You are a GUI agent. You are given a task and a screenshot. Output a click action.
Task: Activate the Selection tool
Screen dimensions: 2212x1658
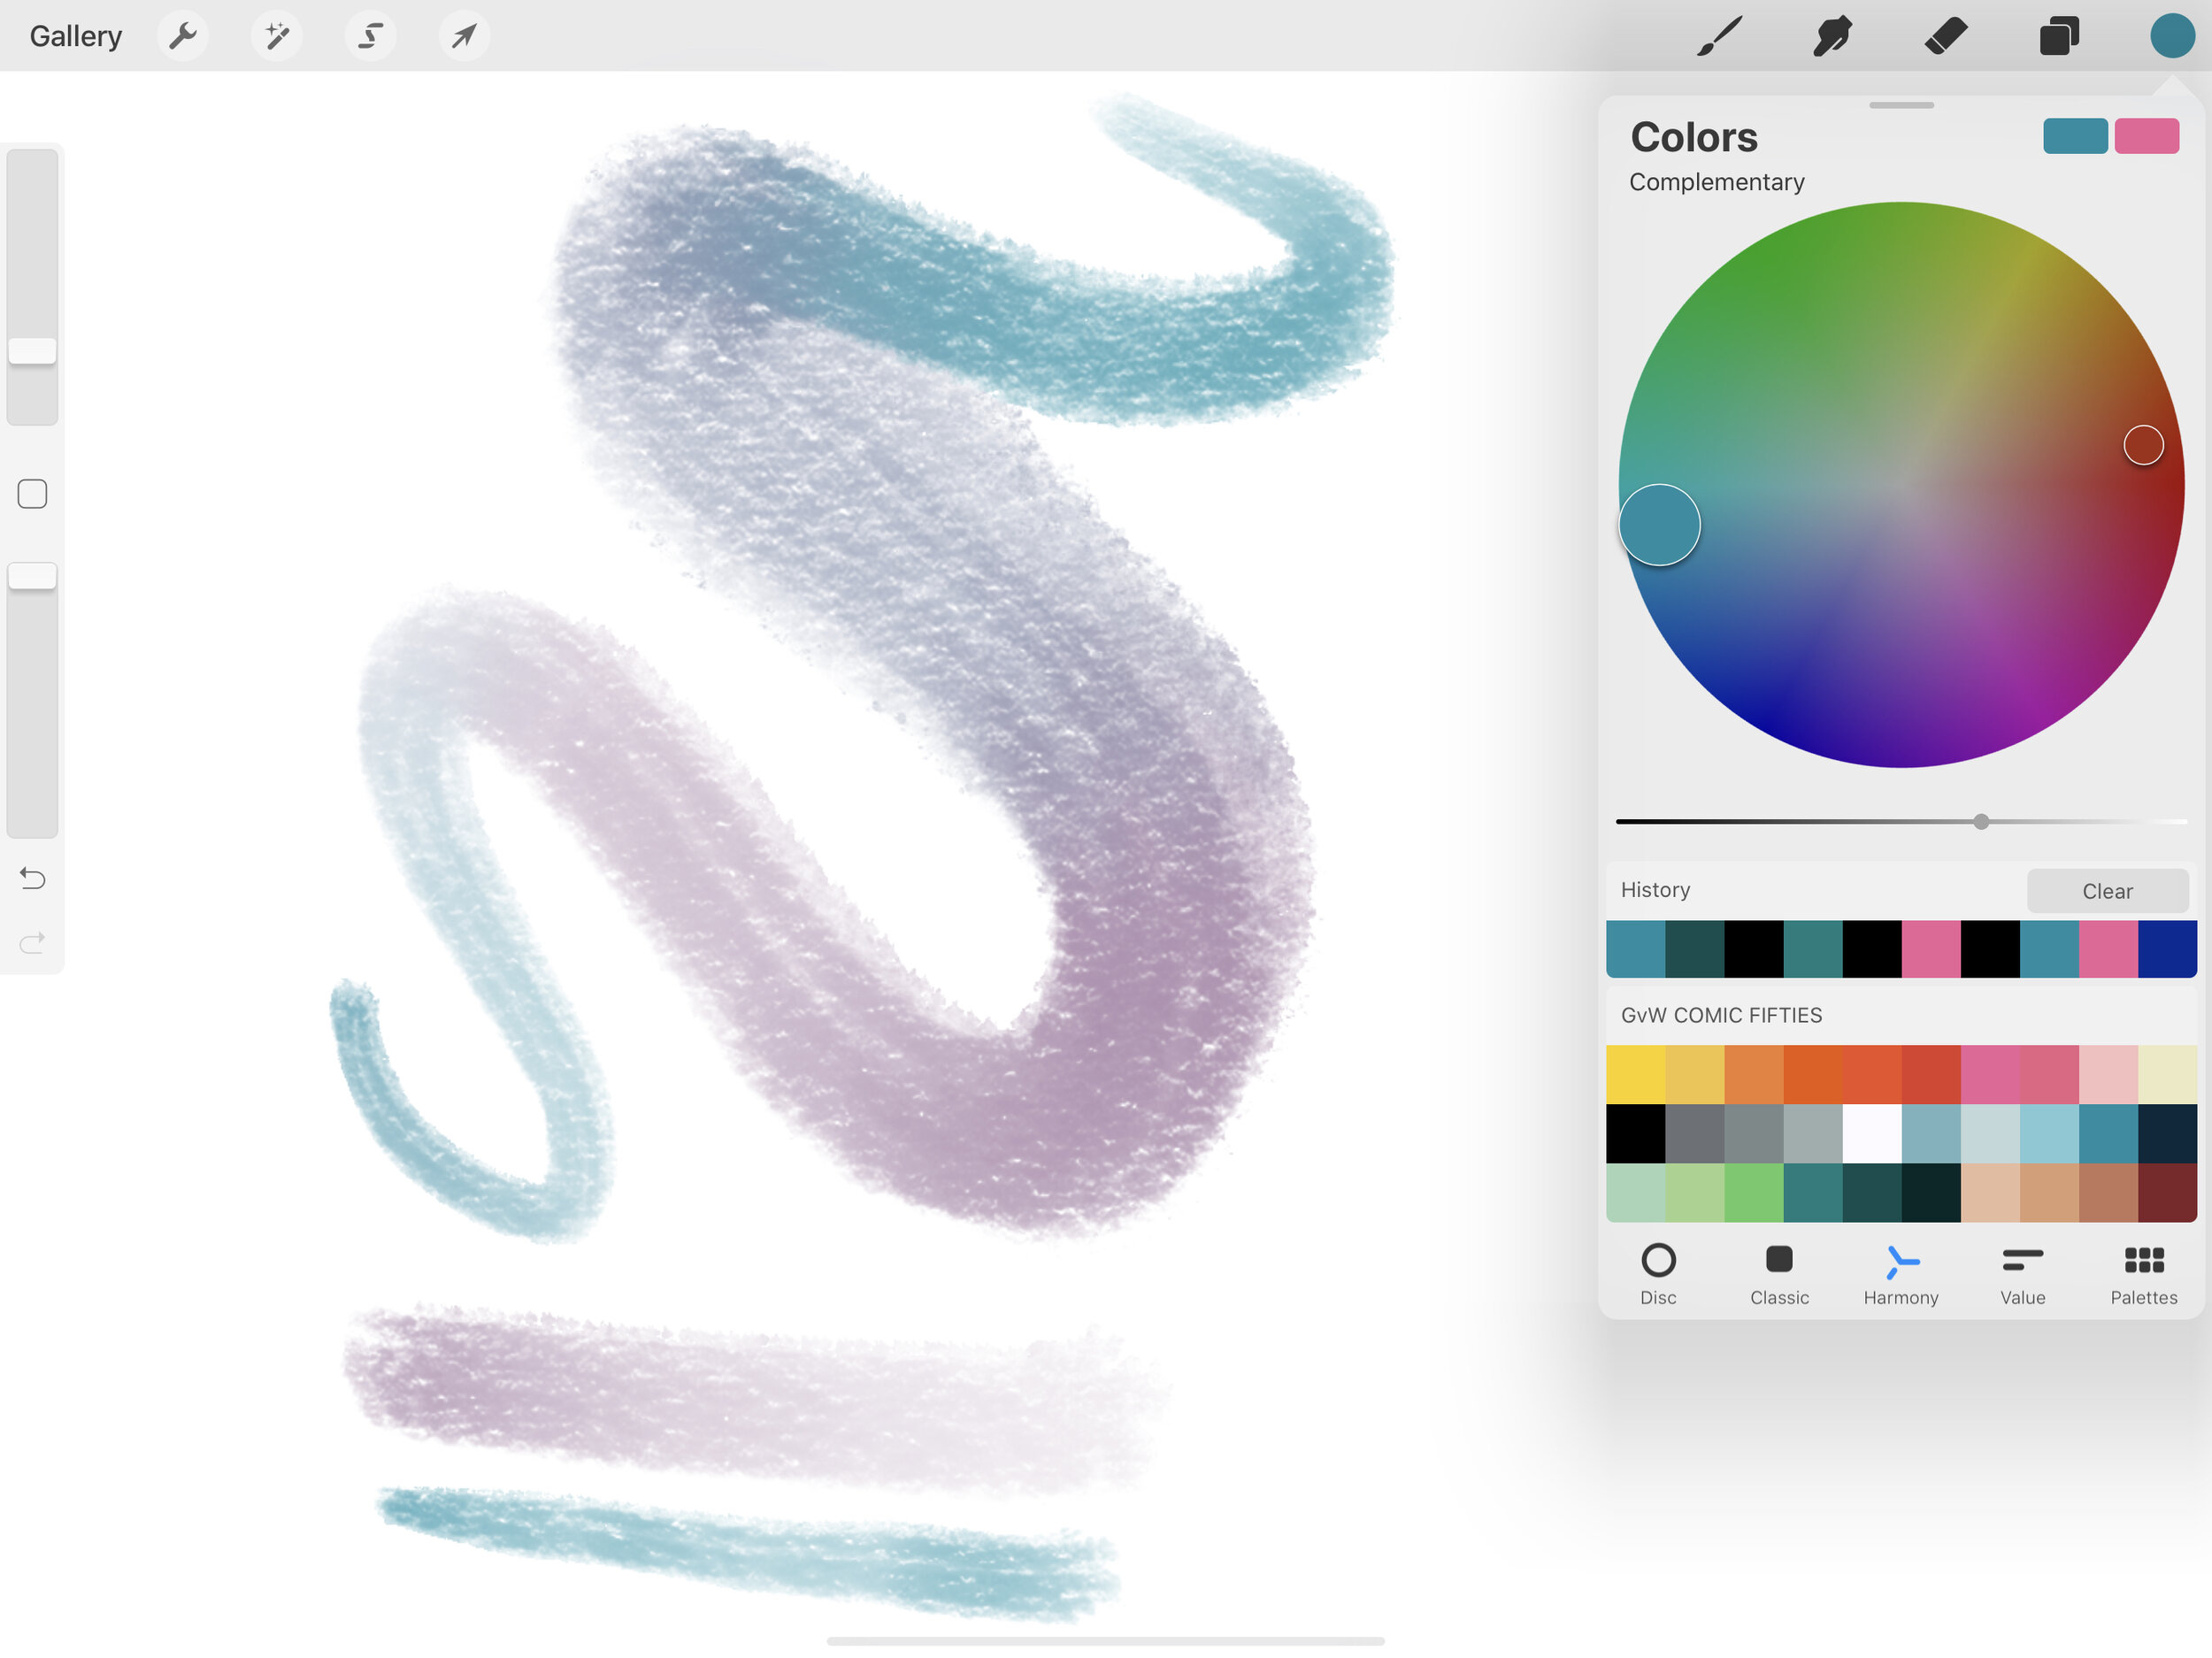[371, 37]
